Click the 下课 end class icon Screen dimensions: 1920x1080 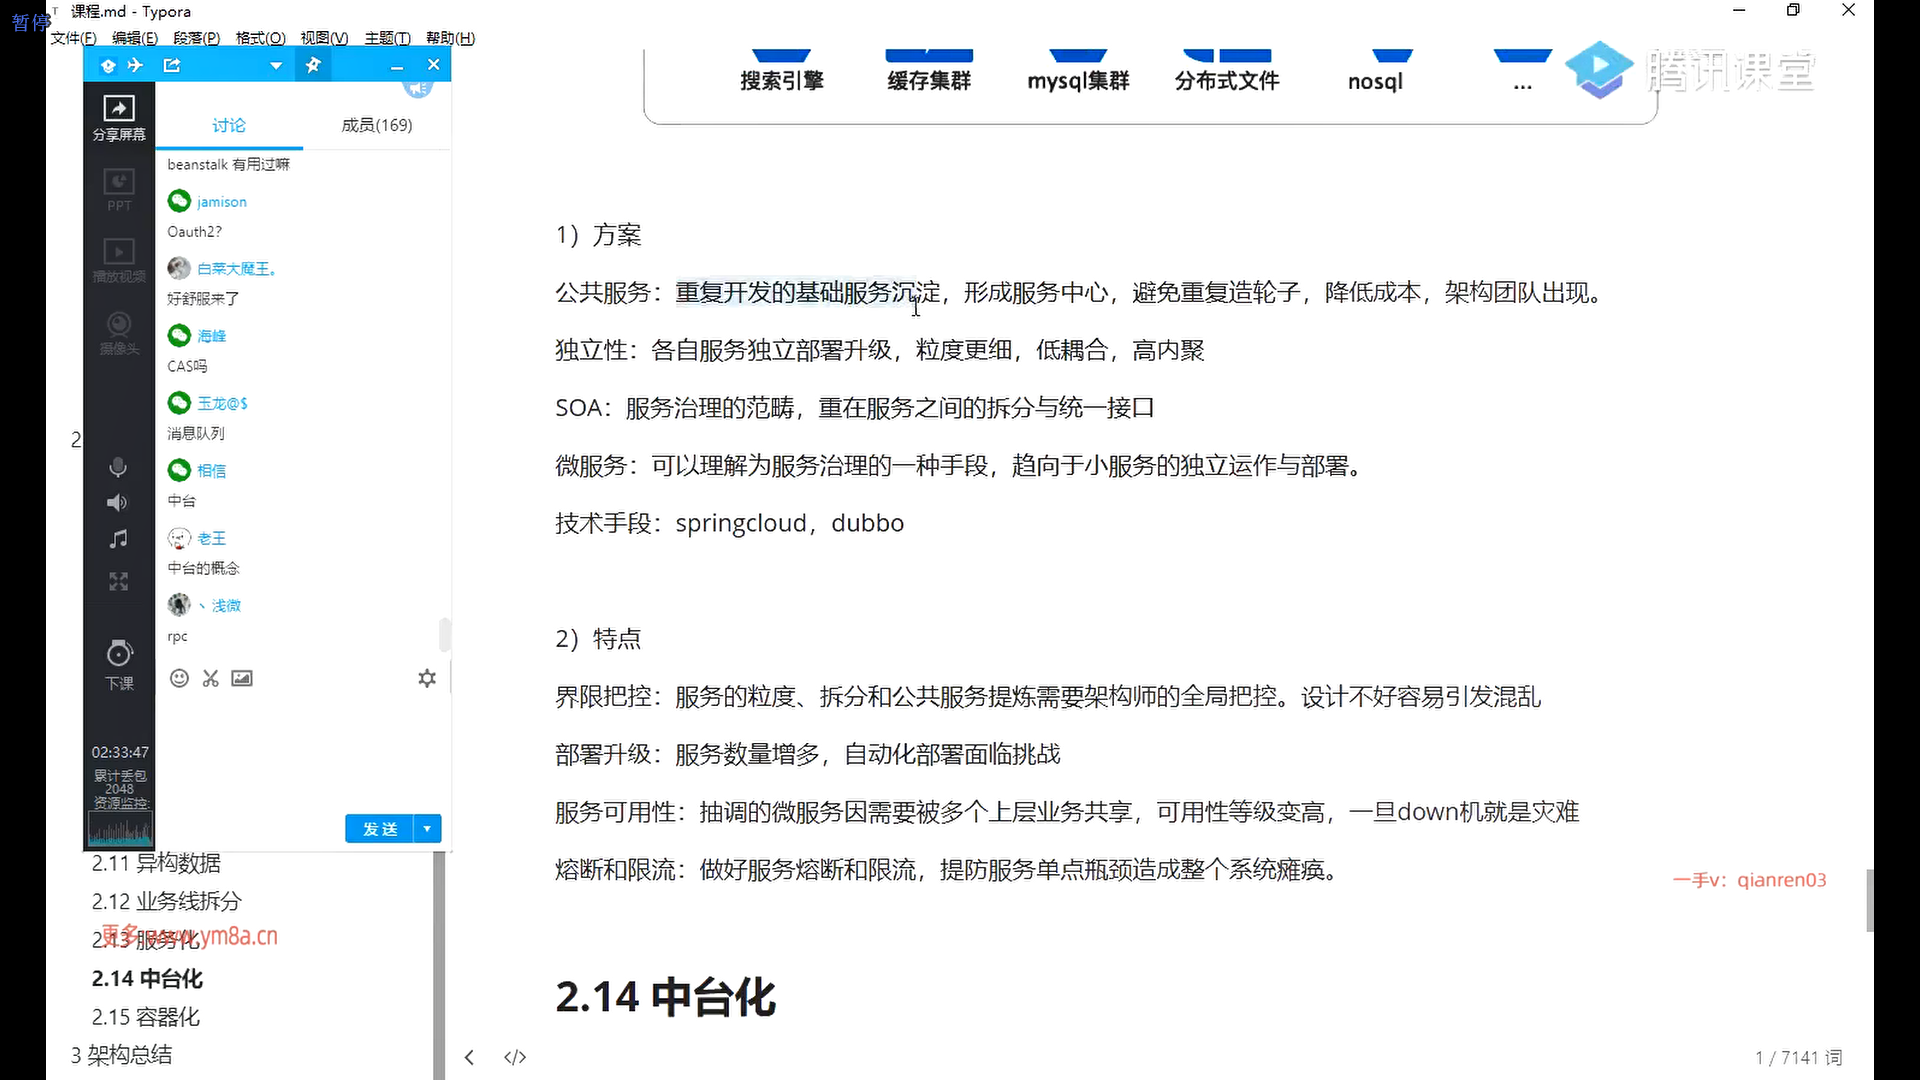(x=119, y=654)
